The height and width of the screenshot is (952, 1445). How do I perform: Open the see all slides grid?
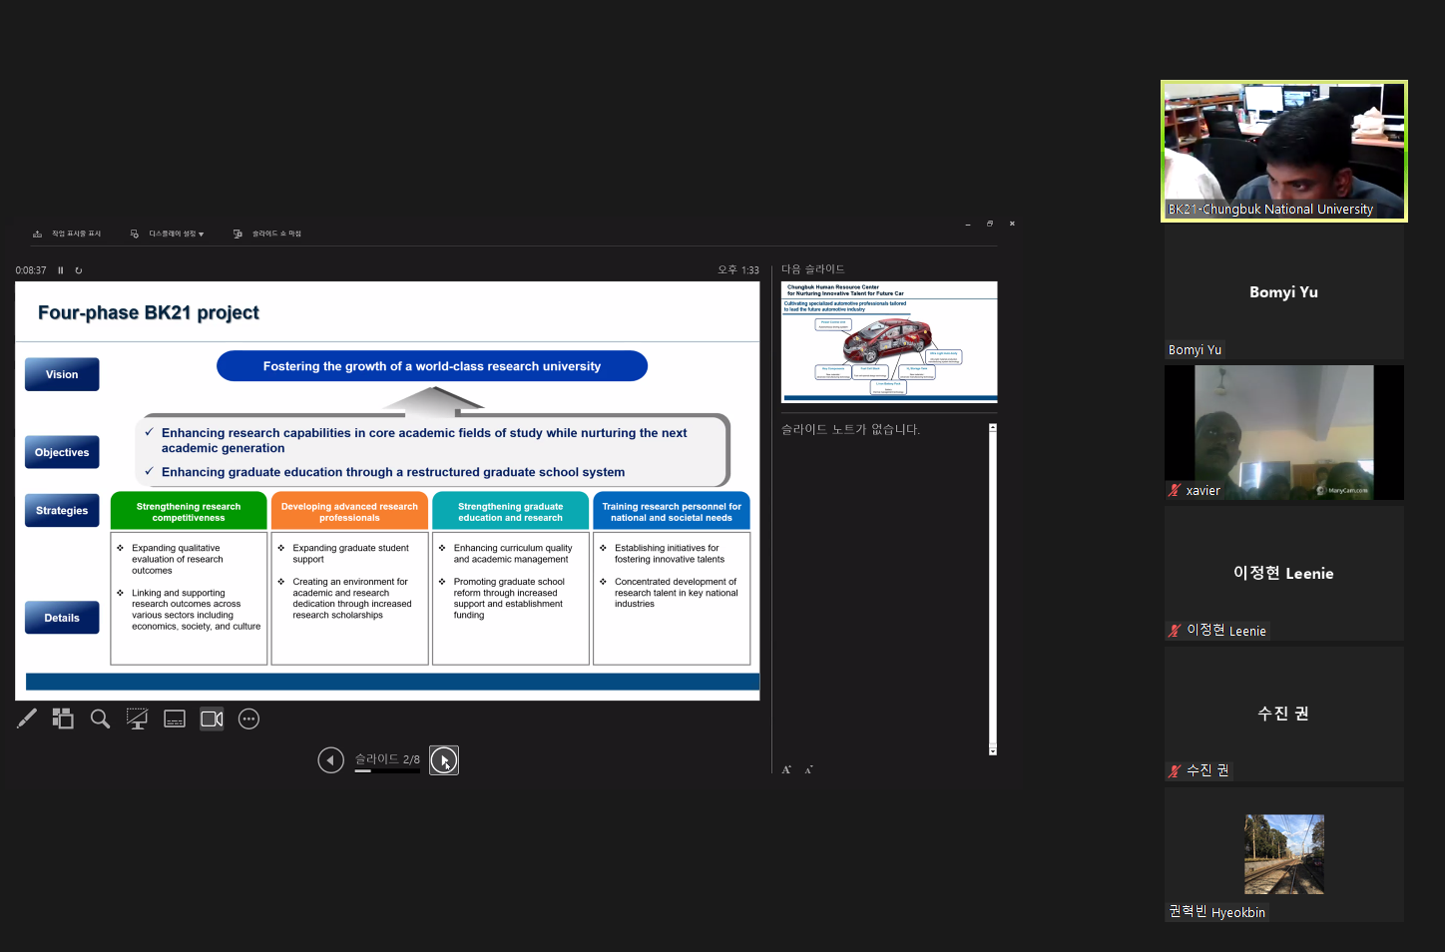63,719
